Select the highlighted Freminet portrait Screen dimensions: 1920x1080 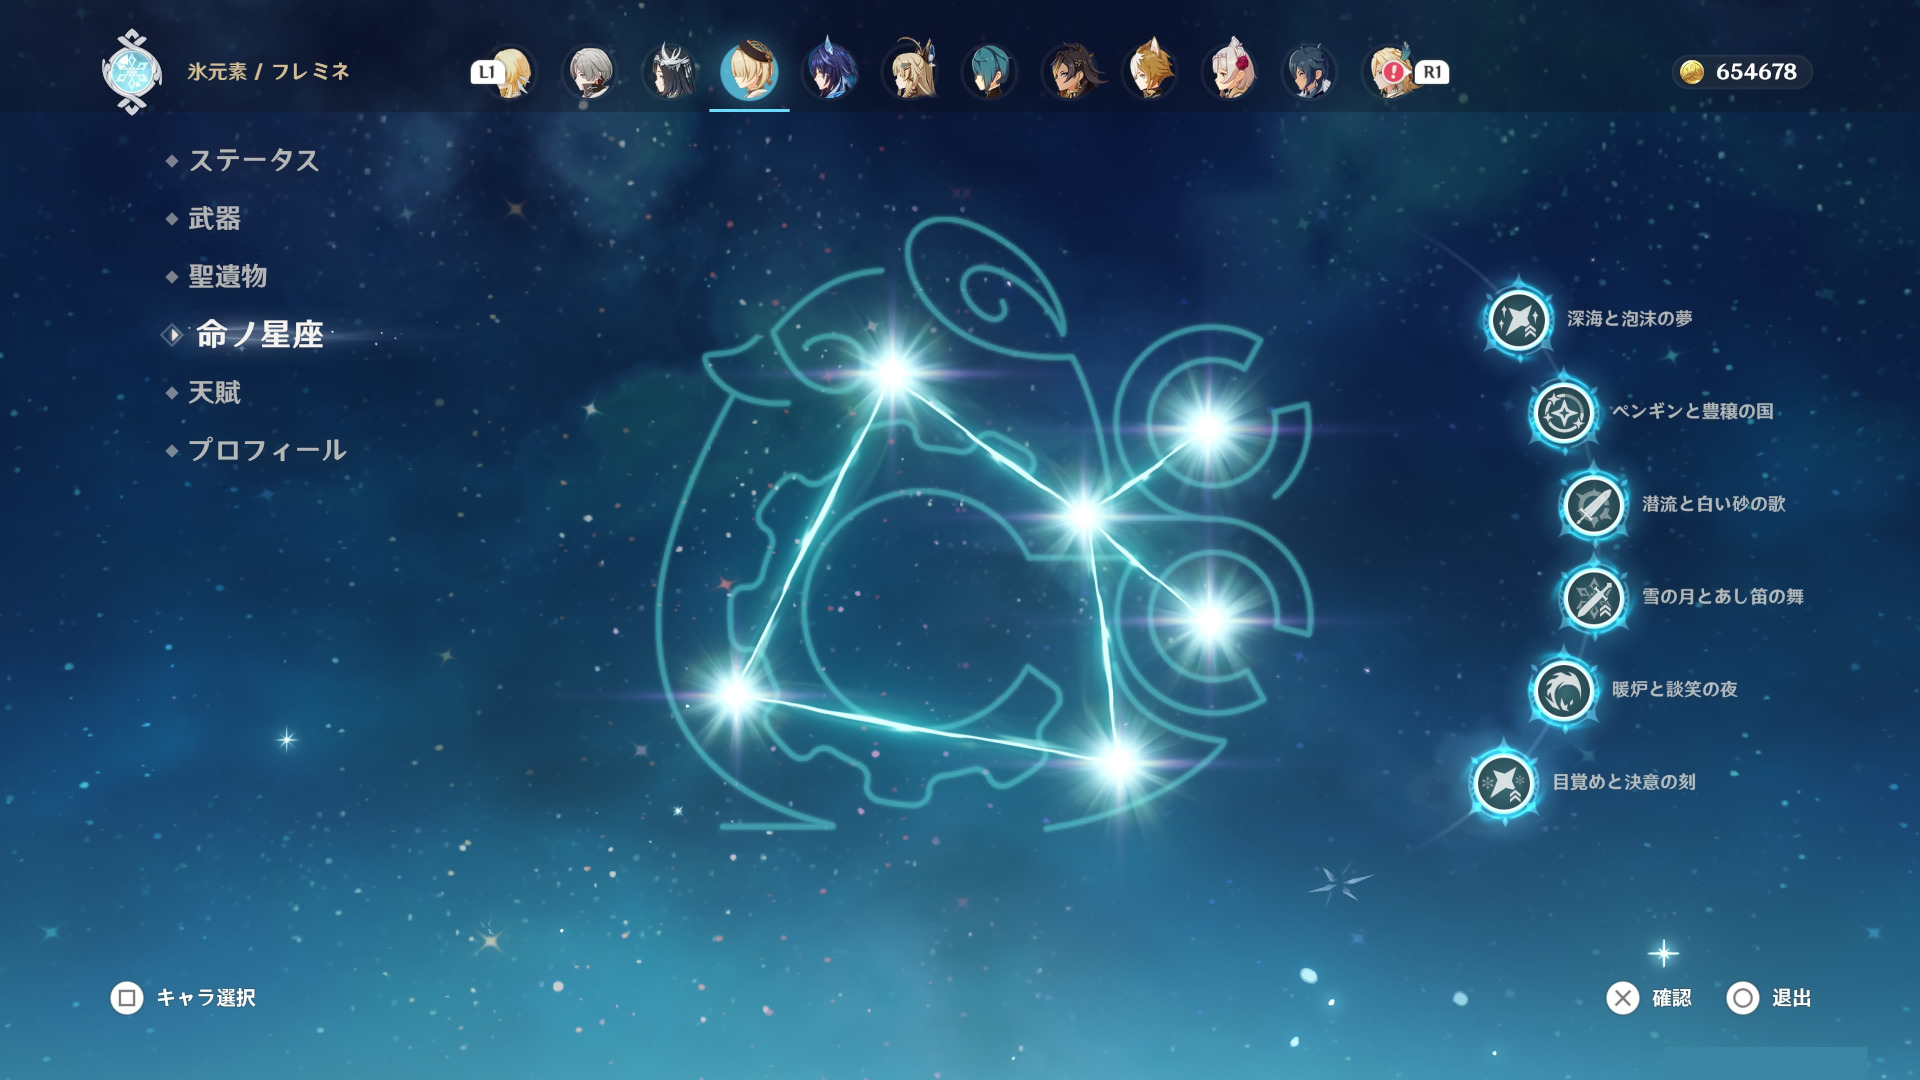(x=749, y=72)
